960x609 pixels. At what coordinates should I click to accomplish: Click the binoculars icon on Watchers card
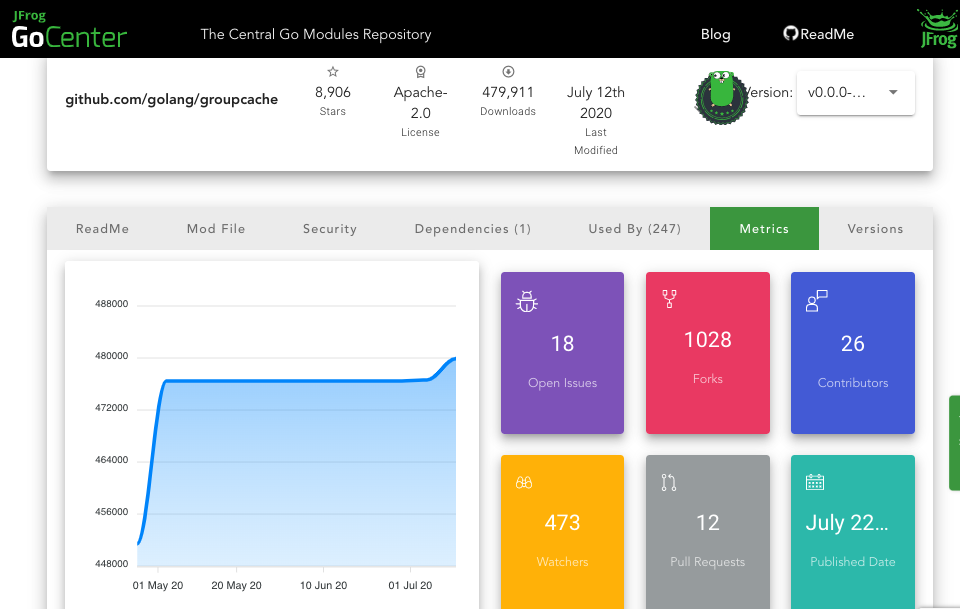[524, 482]
